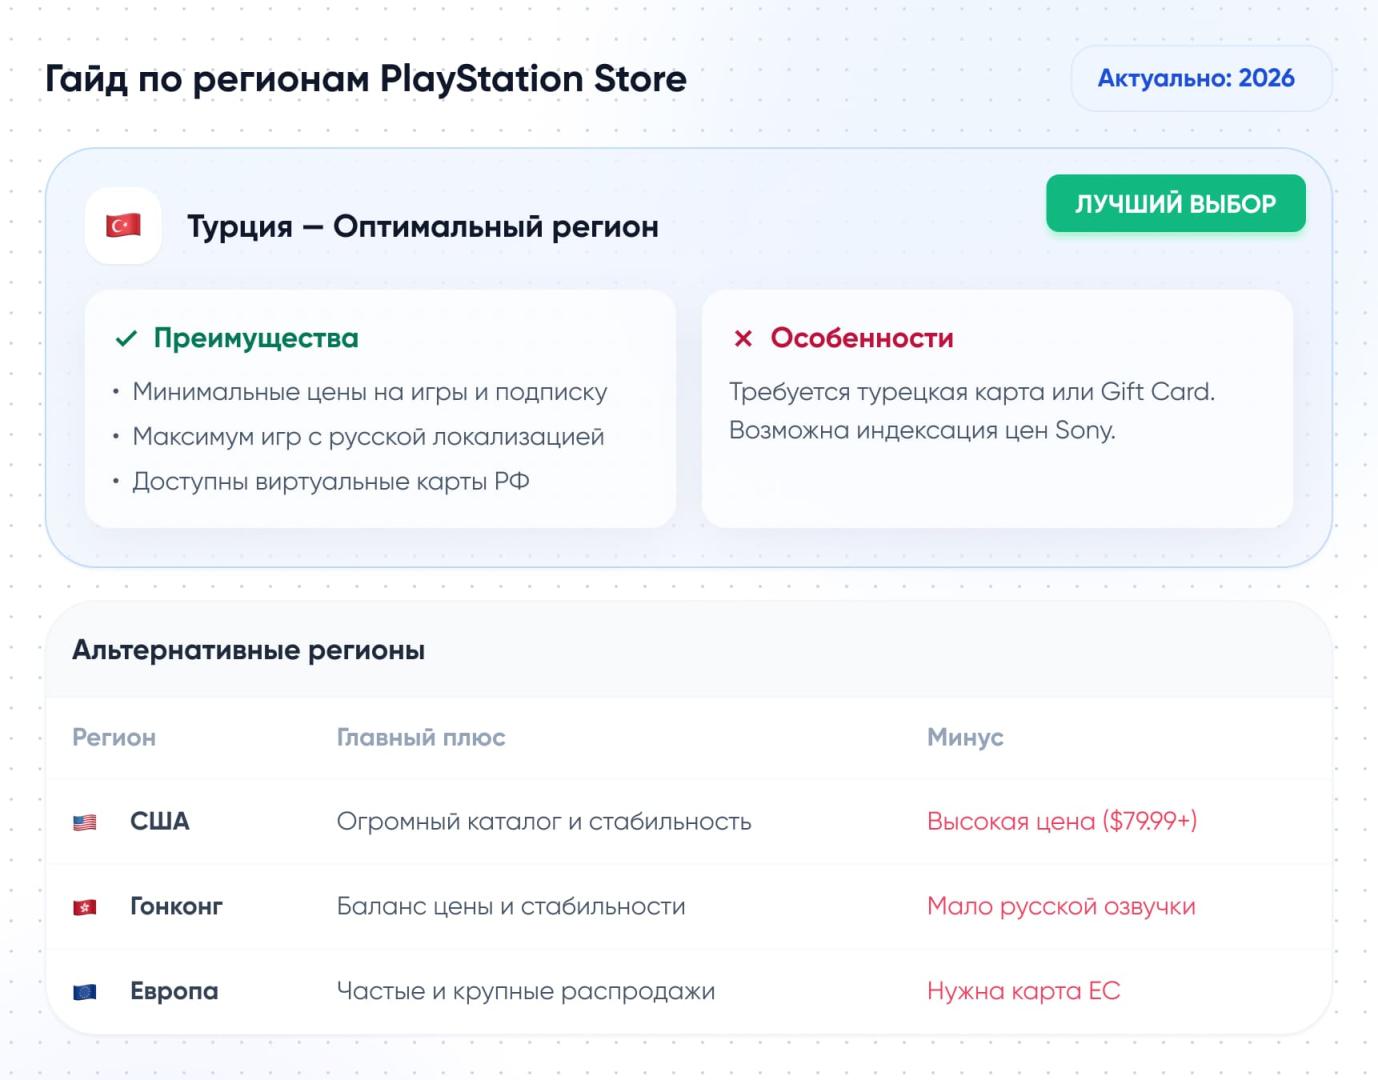Click the Нужна карта ЕС red text
The width and height of the screenshot is (1378, 1080).
pyautogui.click(x=1023, y=991)
